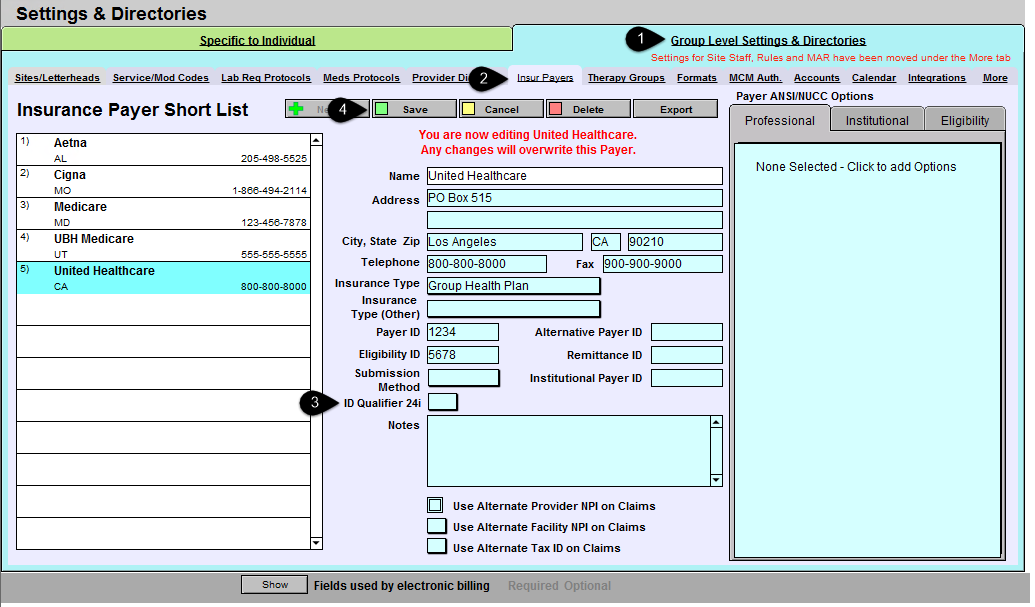The height and width of the screenshot is (607, 1035).
Task: Open the ID Qualifier 24i dropdown
Action: [x=442, y=402]
